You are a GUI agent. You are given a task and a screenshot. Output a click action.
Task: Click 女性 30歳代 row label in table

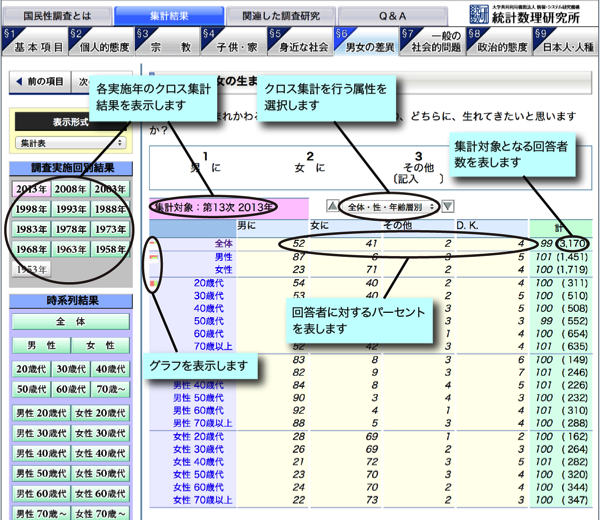coord(198,449)
